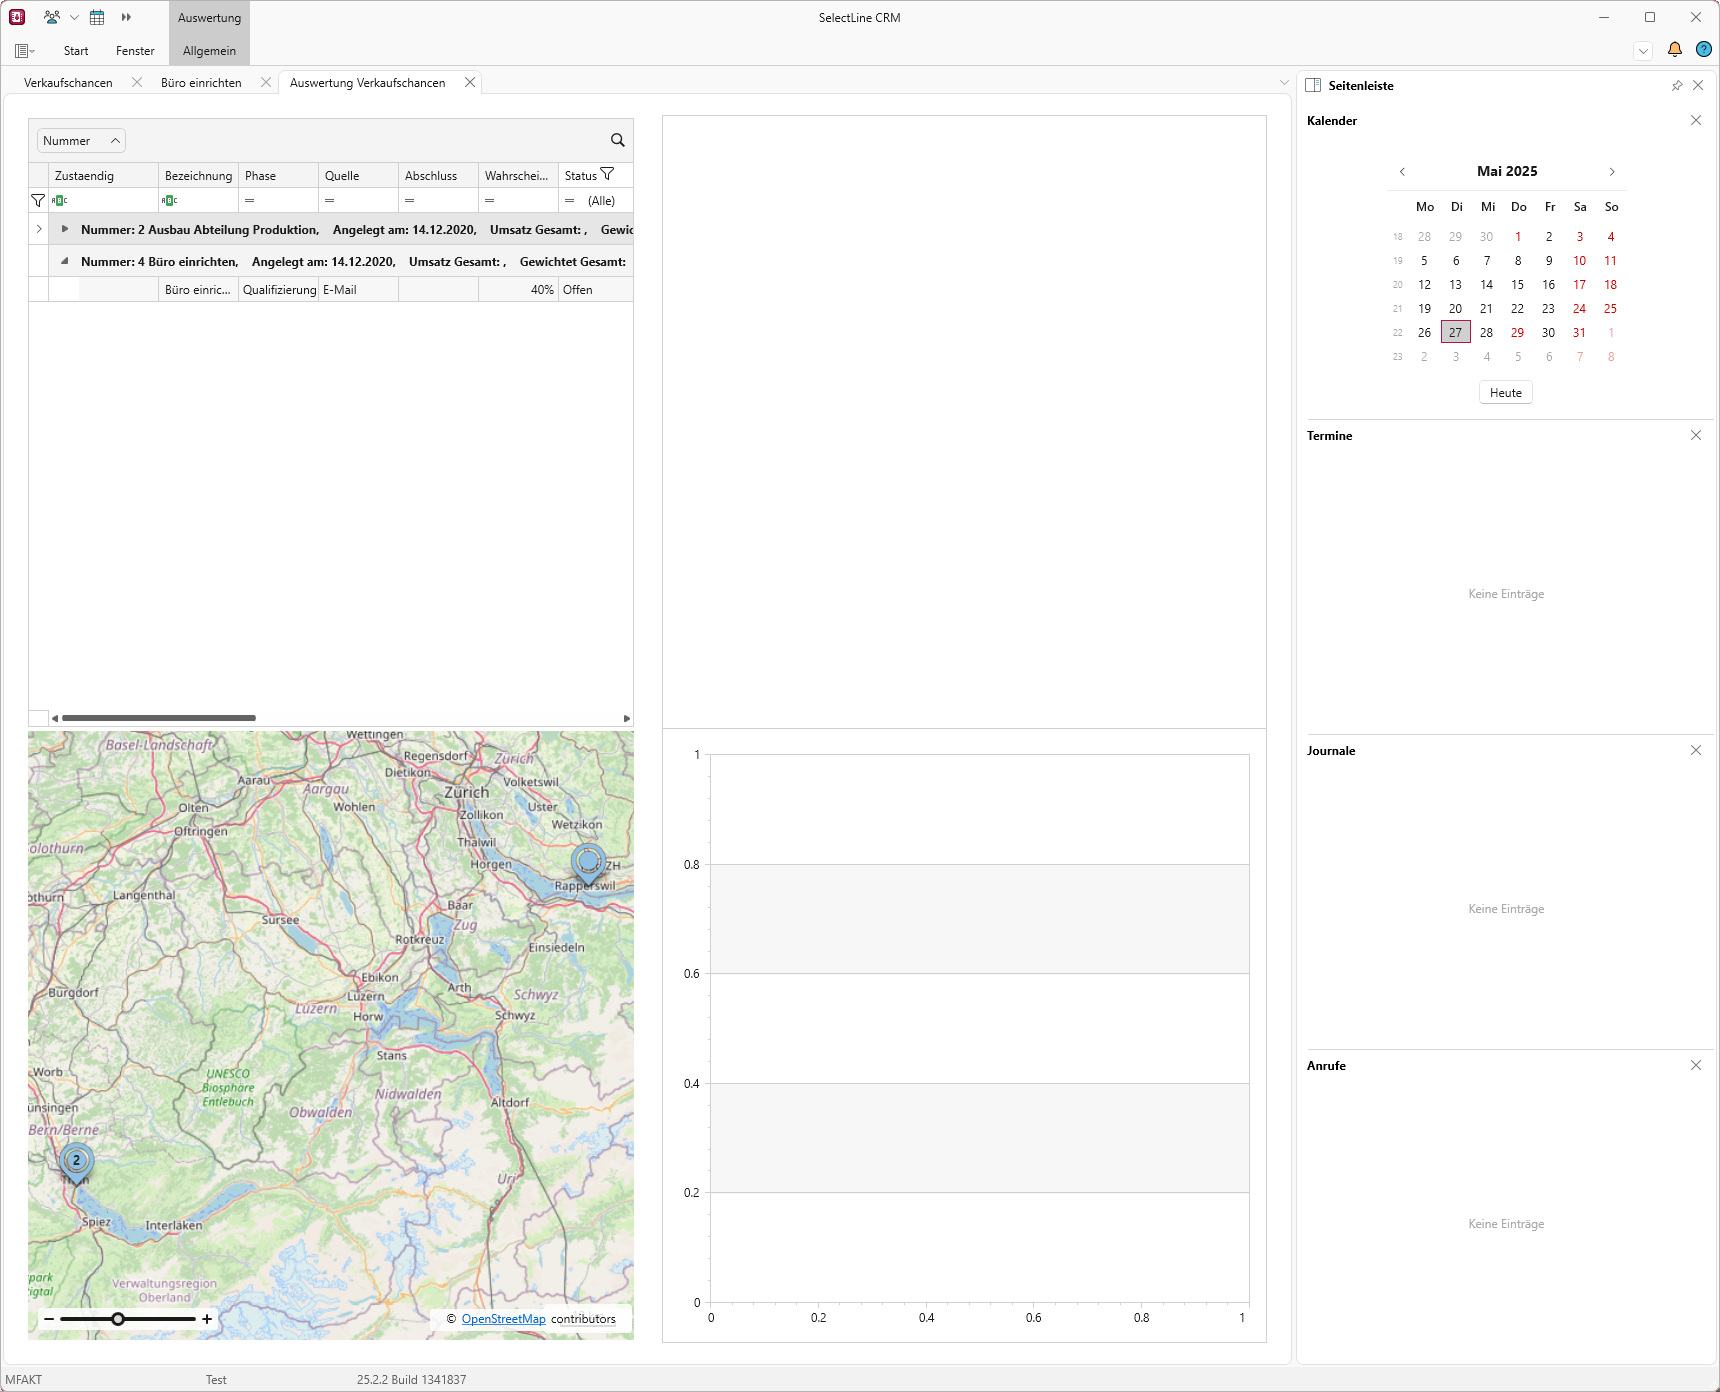Close the Verkaufschancen tab
Screen dimensions: 1720x1392
137,82
